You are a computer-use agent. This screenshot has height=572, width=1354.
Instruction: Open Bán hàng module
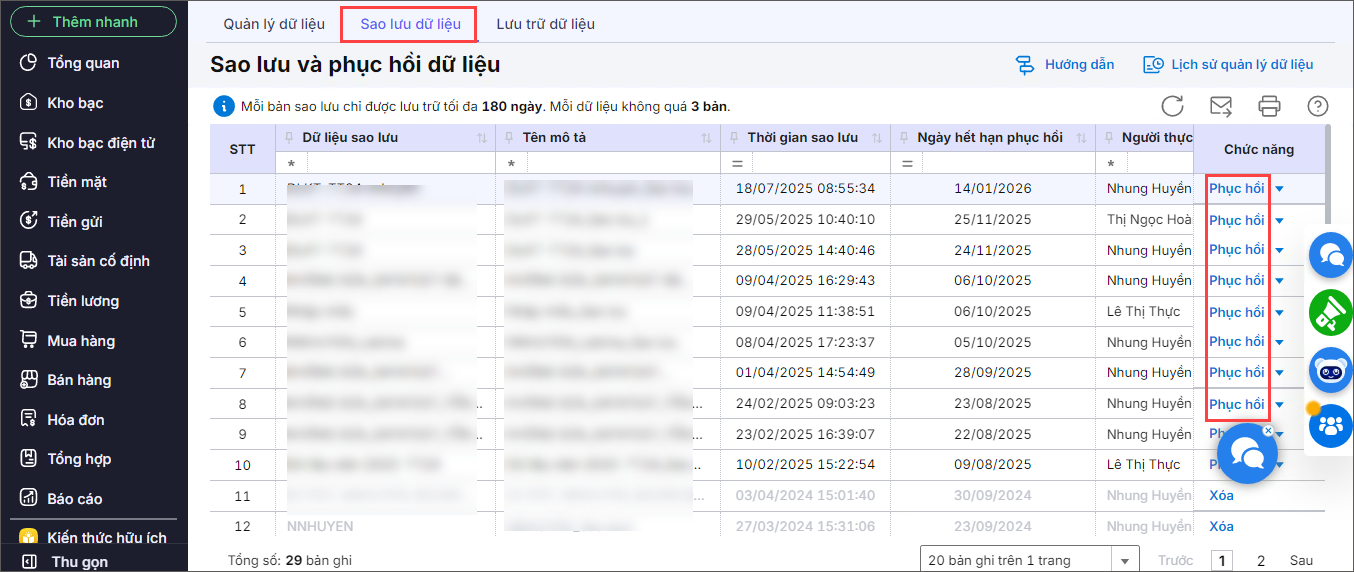79,380
